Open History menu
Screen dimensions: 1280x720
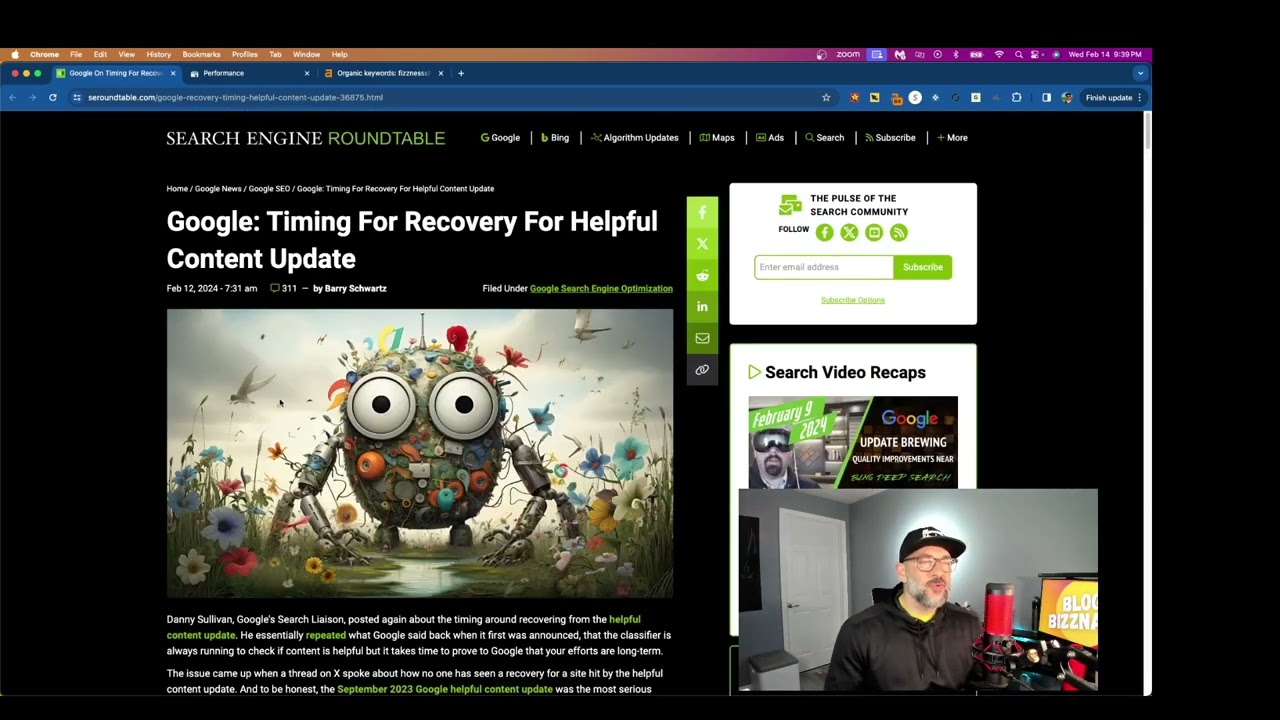tap(158, 54)
